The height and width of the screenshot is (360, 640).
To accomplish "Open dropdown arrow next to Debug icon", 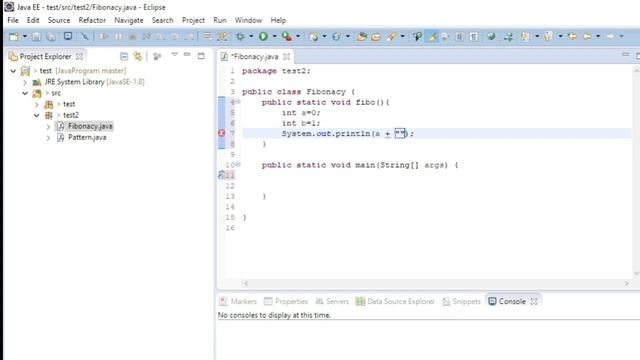I will [251, 36].
